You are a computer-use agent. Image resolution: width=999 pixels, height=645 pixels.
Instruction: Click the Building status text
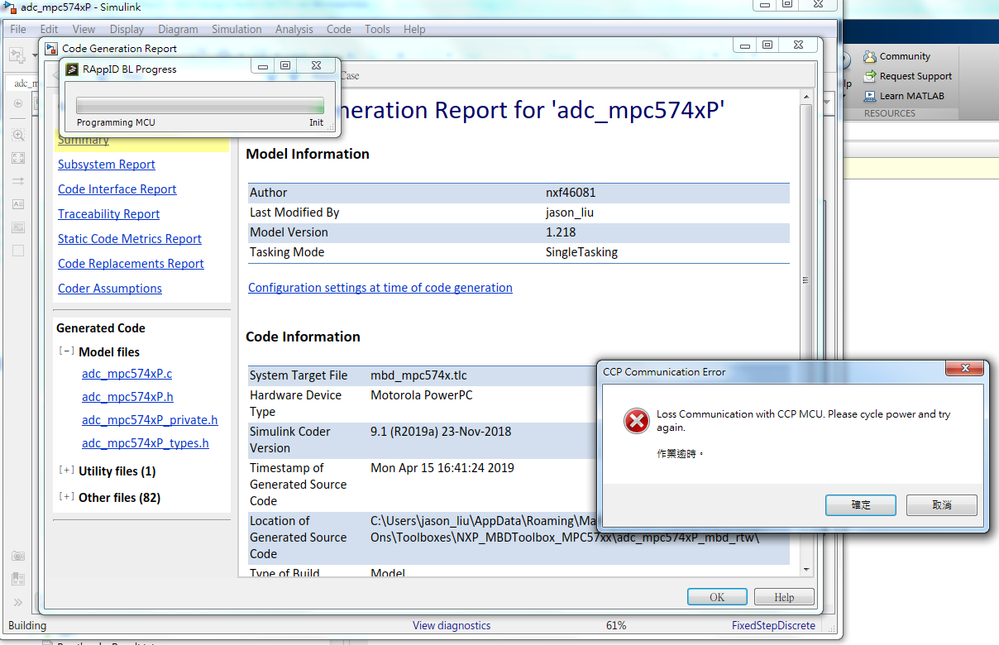click(27, 625)
